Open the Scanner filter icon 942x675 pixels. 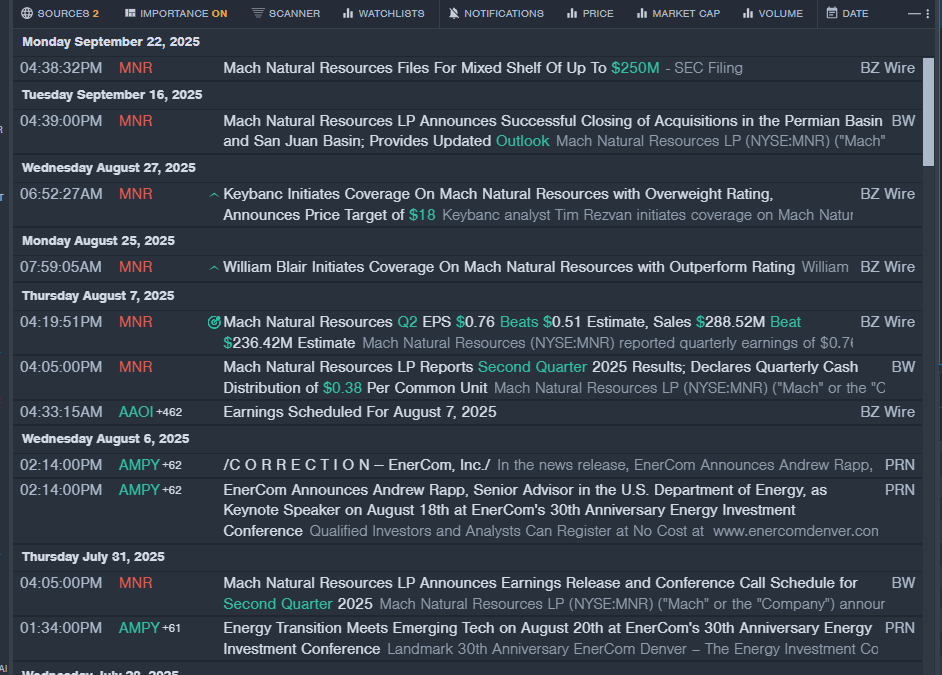click(258, 14)
